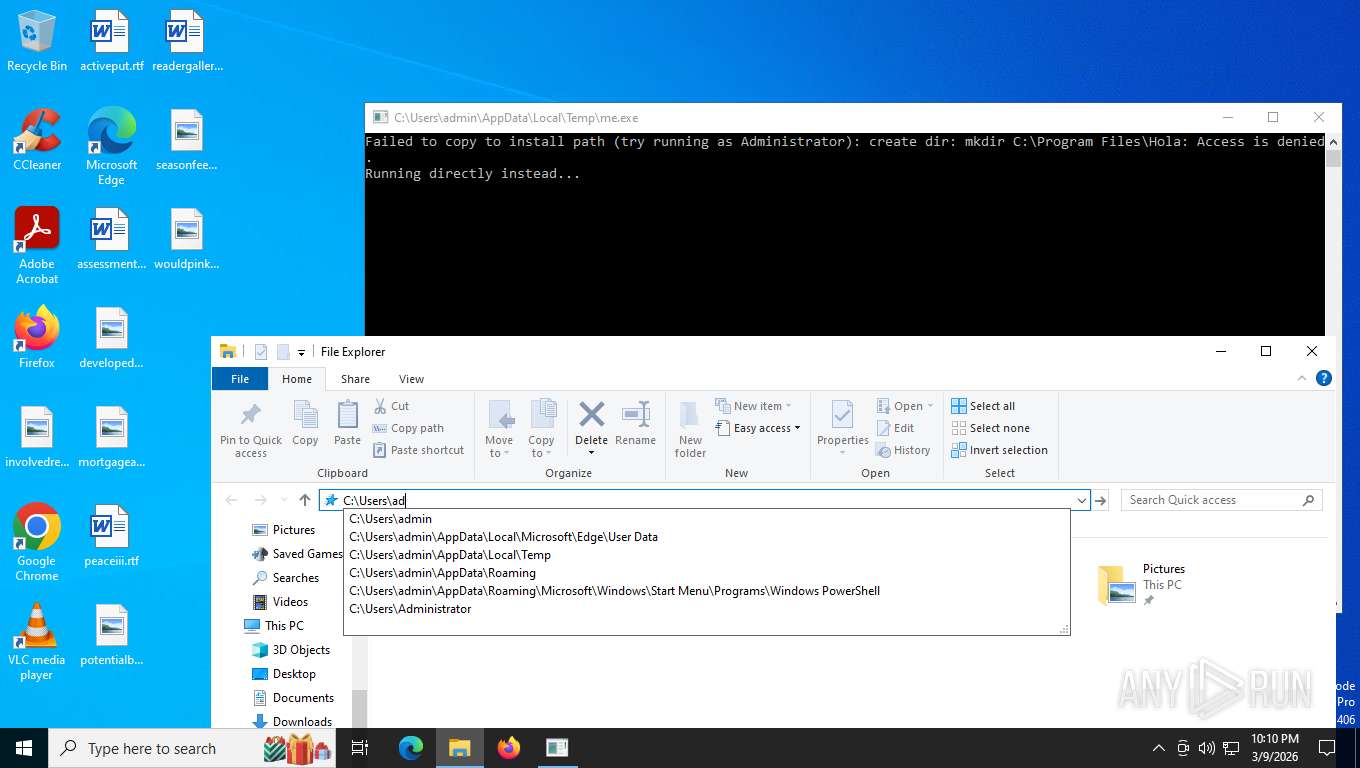
Task: Select This PC in navigation pane
Action: point(274,626)
